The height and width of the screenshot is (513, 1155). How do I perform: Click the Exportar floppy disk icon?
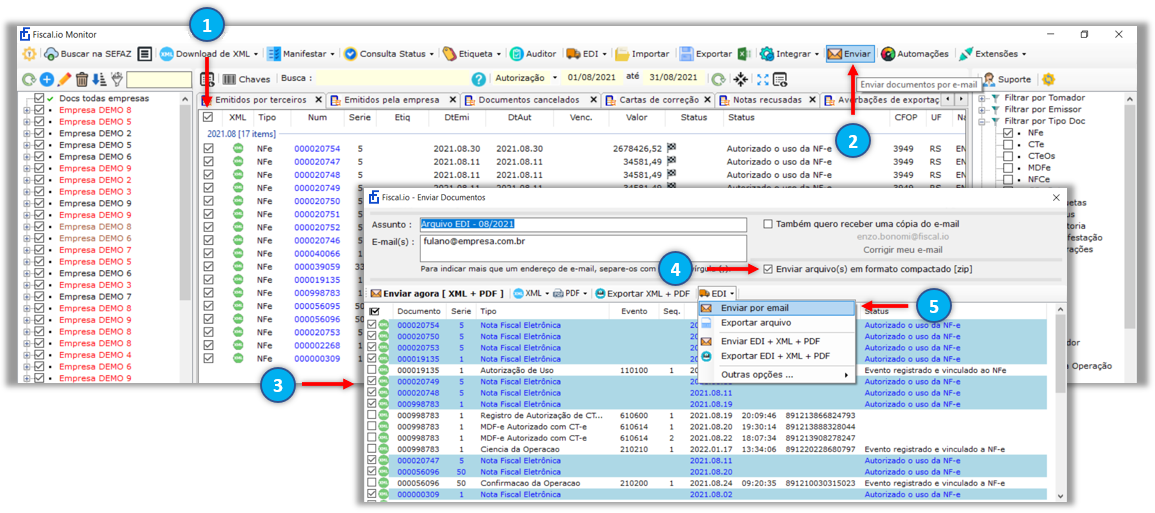click(x=686, y=54)
